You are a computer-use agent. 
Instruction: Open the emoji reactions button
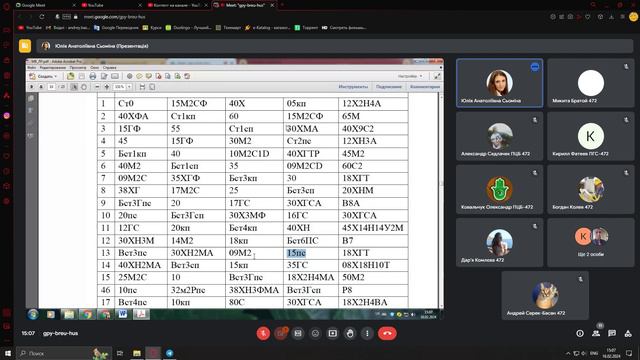click(x=315, y=333)
